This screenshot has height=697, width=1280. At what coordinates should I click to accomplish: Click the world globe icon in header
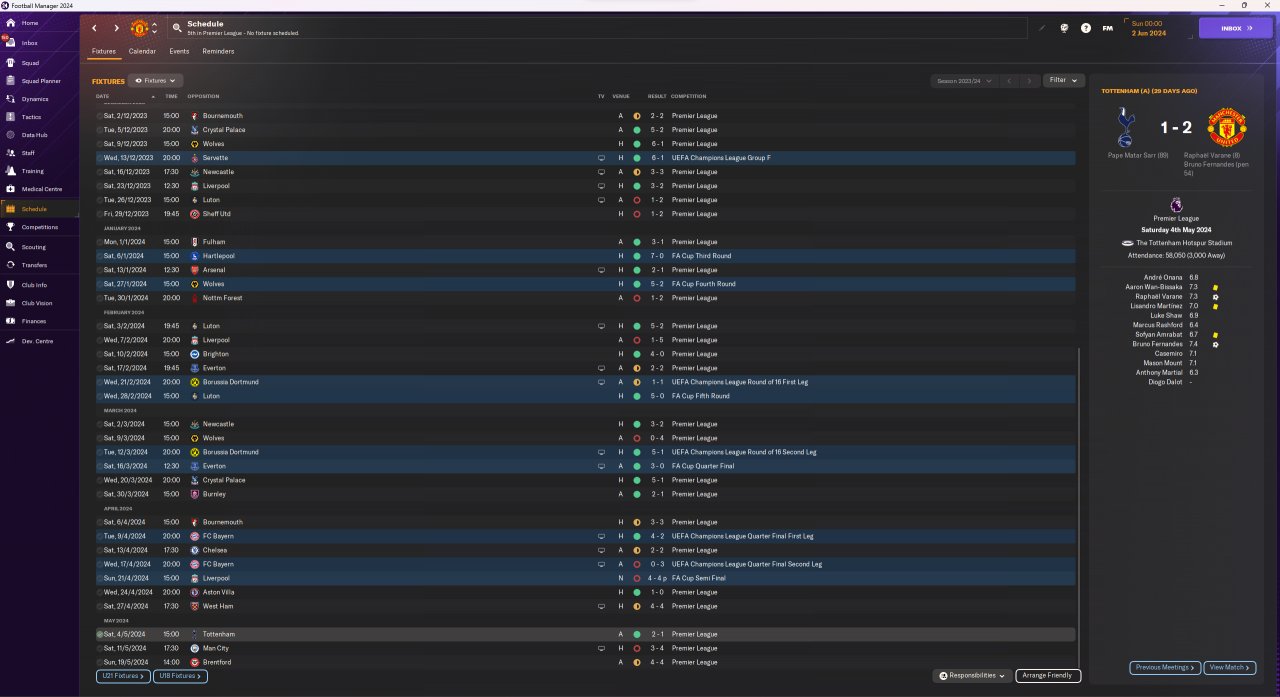(1064, 28)
